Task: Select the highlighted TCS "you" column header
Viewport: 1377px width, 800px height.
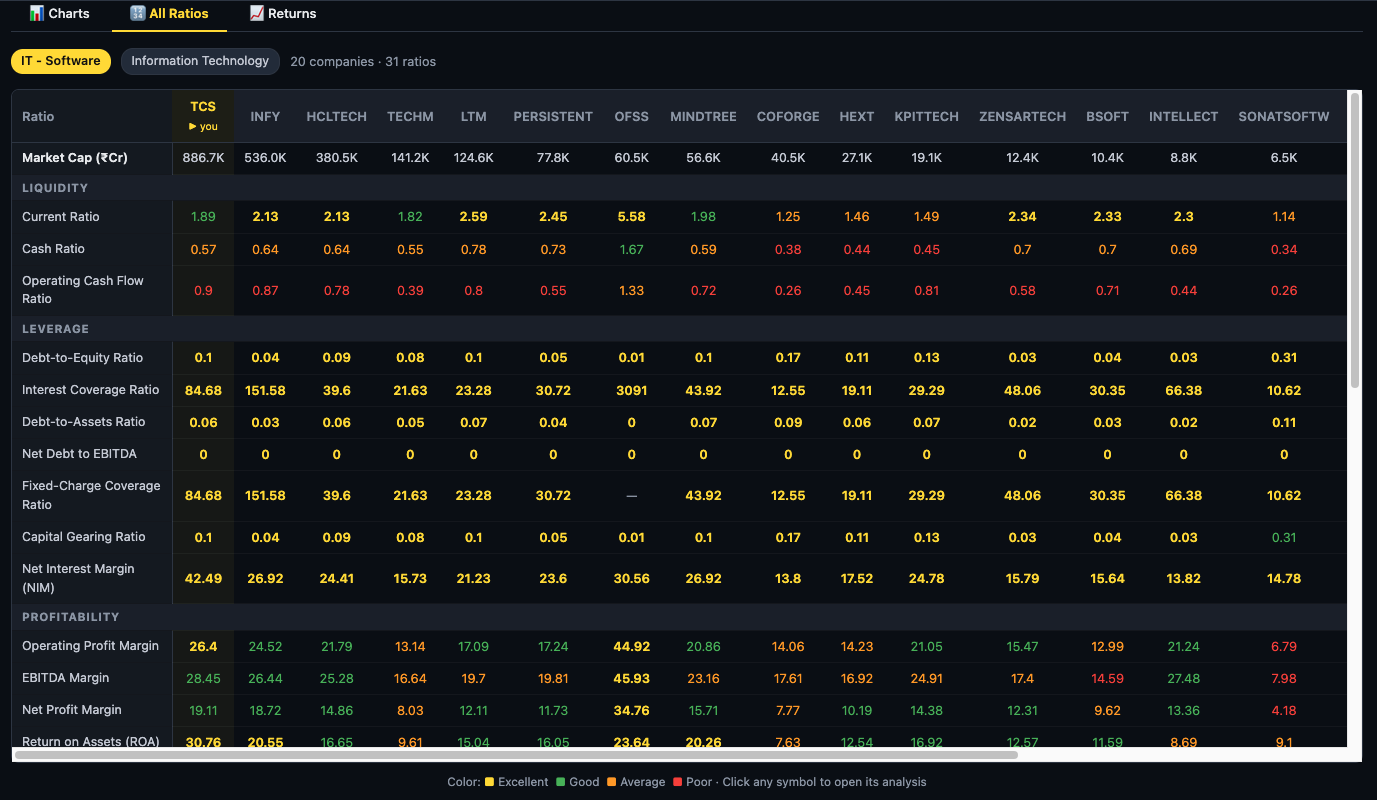Action: pyautogui.click(x=203, y=116)
